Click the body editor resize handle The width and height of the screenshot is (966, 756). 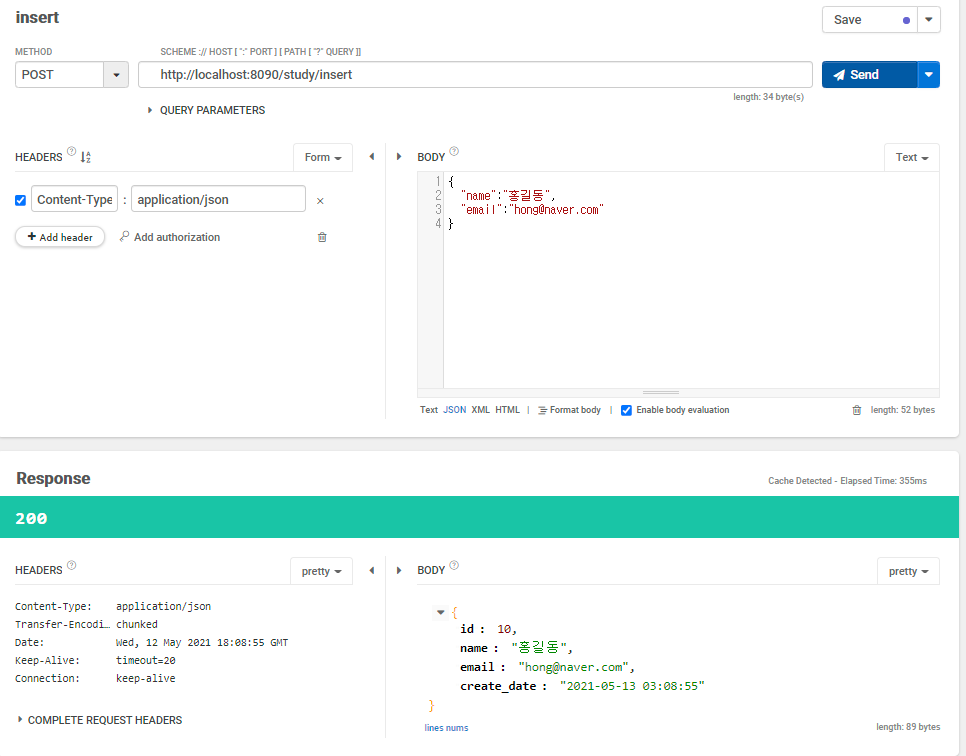660,392
